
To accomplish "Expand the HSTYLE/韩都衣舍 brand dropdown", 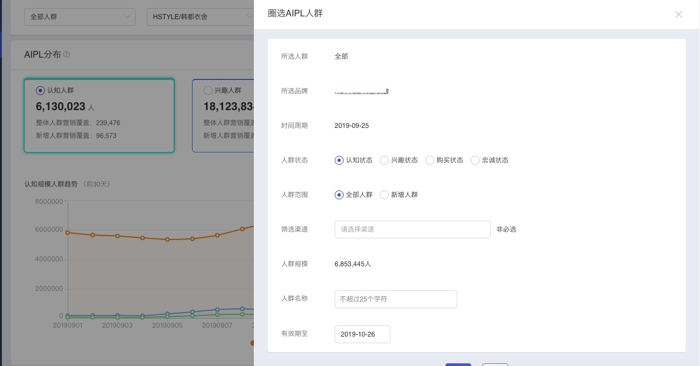I will coord(200,17).
